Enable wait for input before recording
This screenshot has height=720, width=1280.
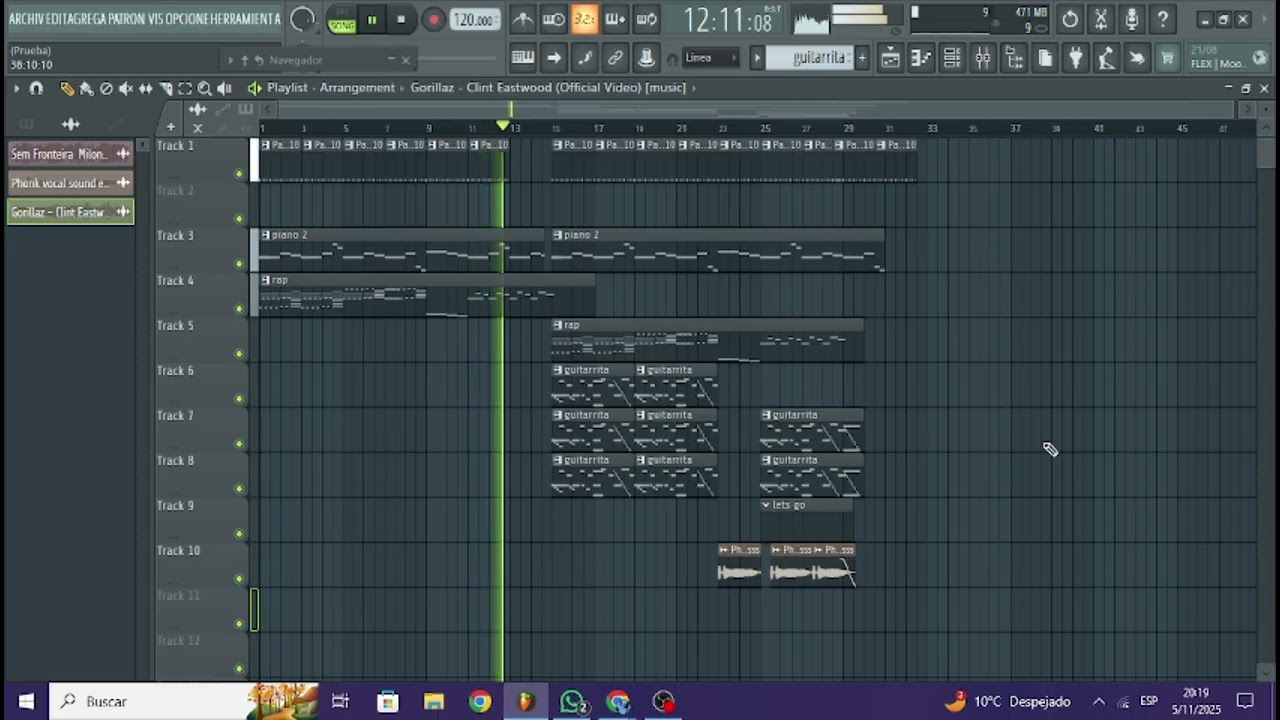click(x=553, y=19)
